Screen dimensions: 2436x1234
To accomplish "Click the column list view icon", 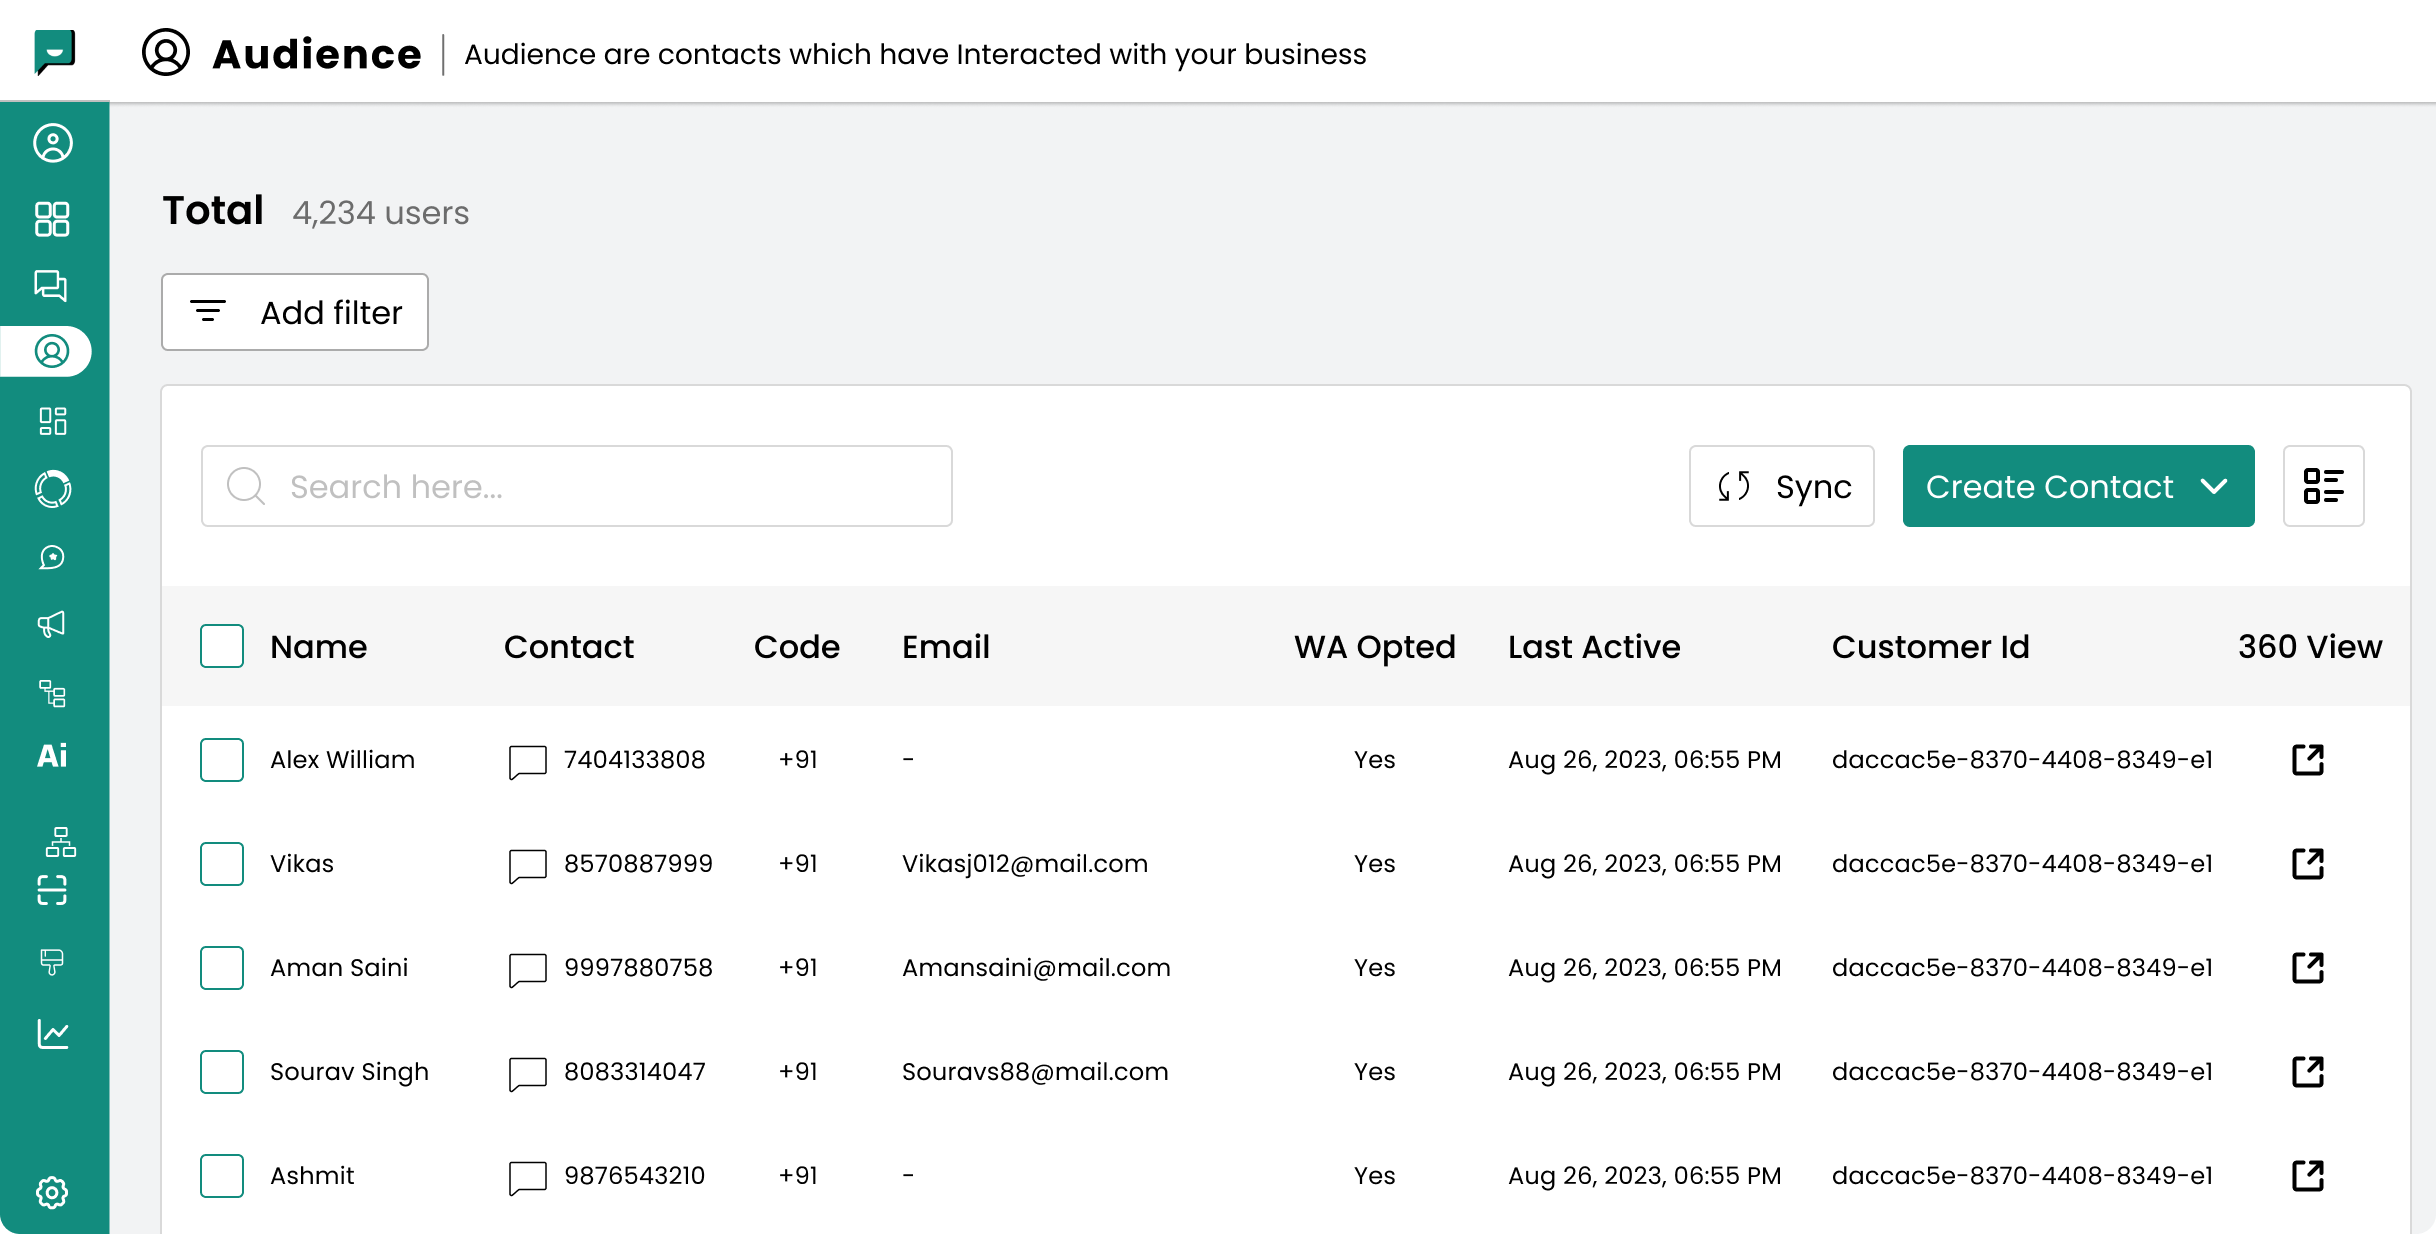I will coord(2323,486).
